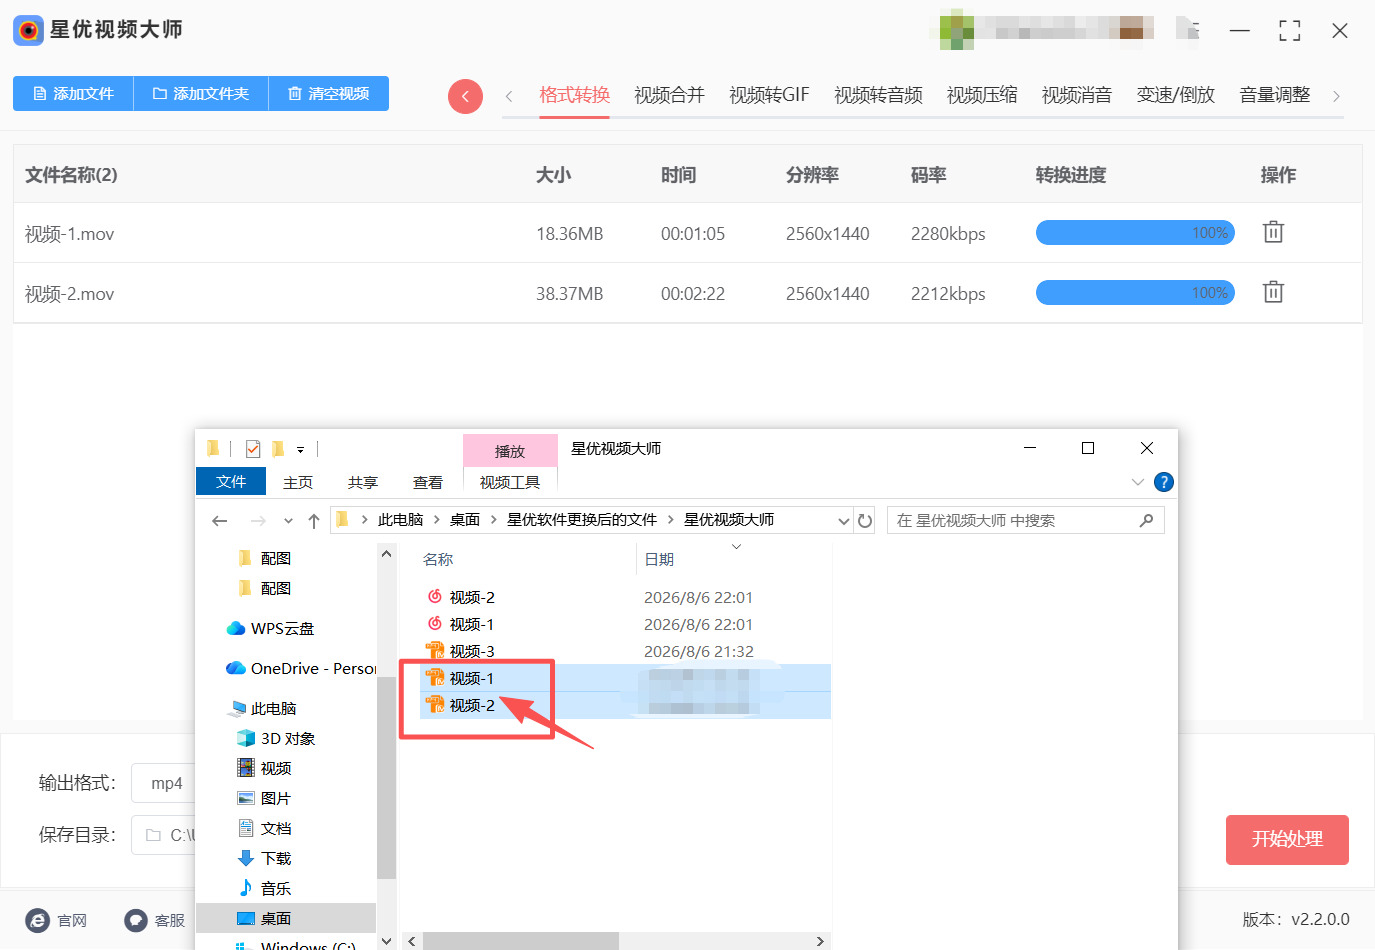
Task: Open the 官网 website icon
Action: pos(38,920)
